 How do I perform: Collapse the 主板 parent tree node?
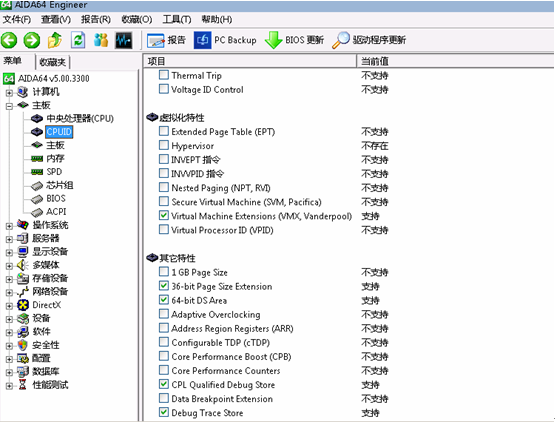tap(9, 106)
